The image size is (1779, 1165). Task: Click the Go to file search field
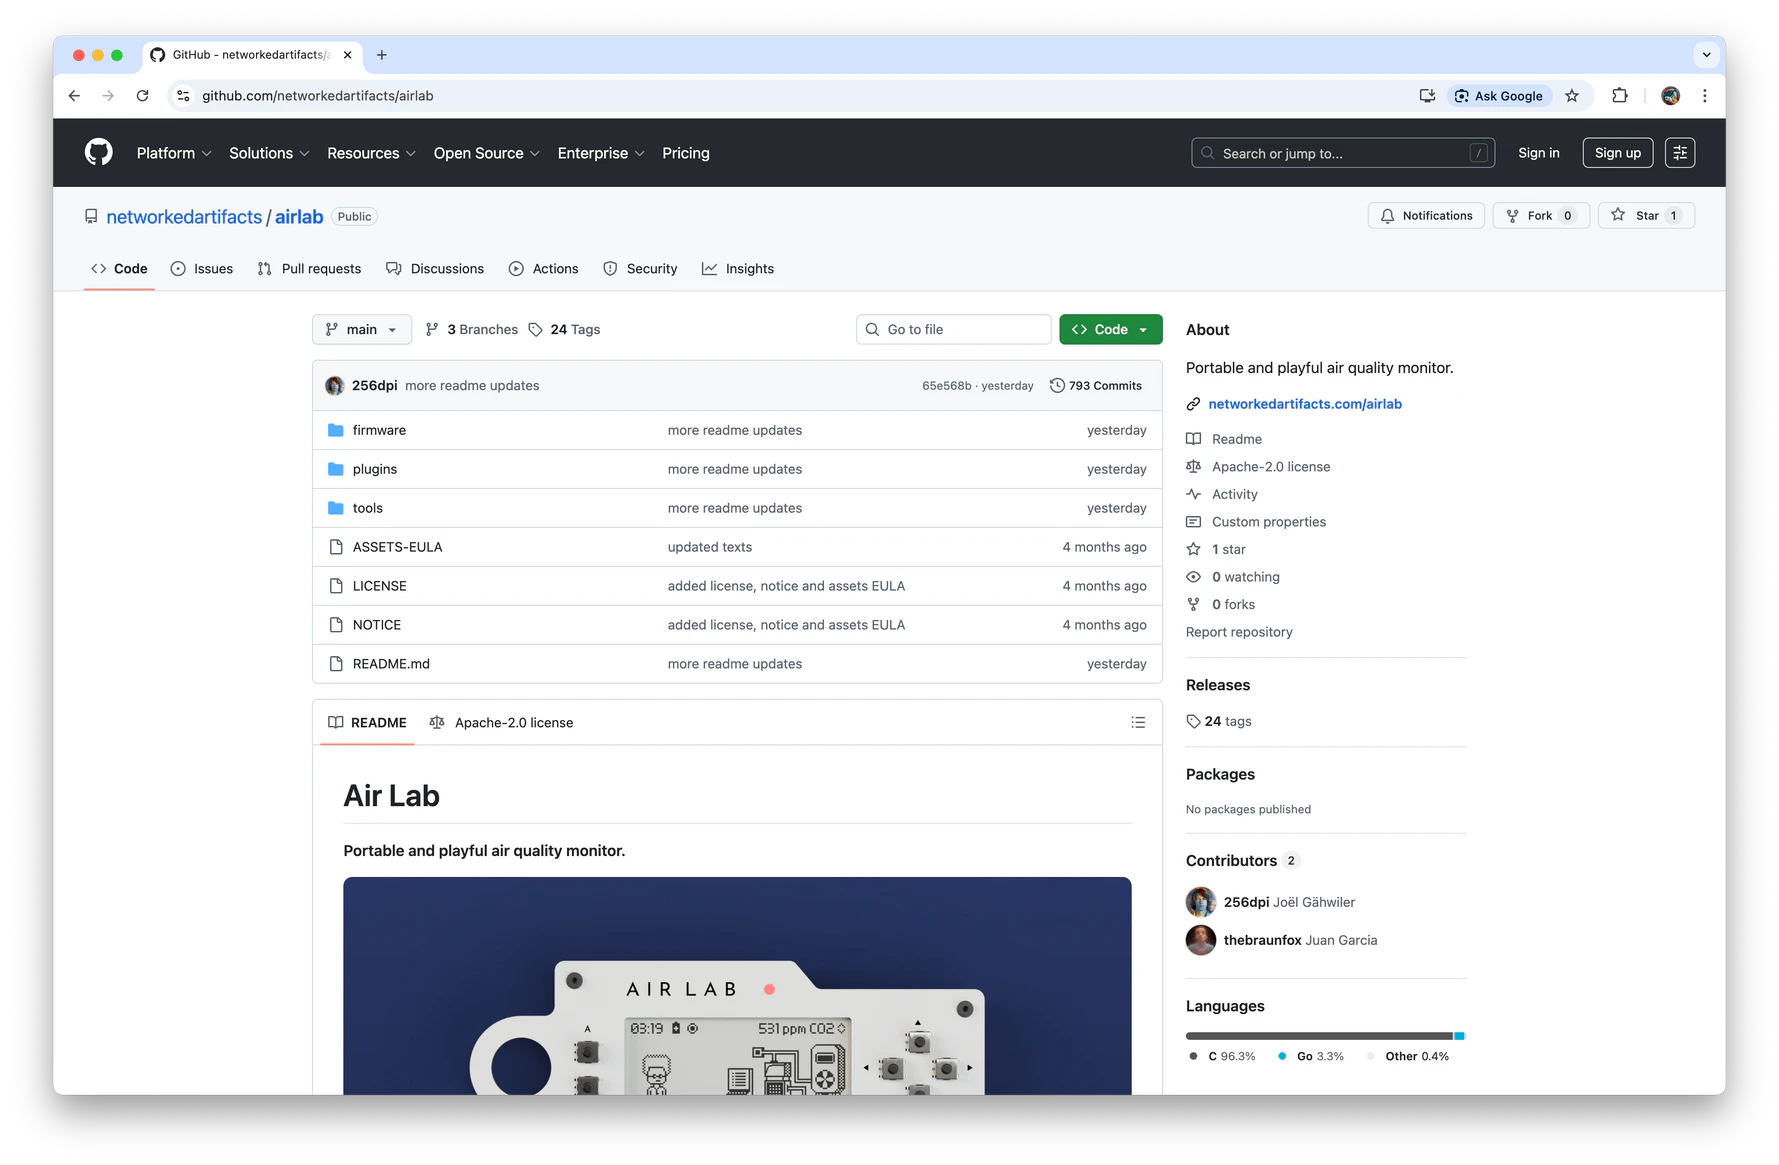[x=954, y=330]
